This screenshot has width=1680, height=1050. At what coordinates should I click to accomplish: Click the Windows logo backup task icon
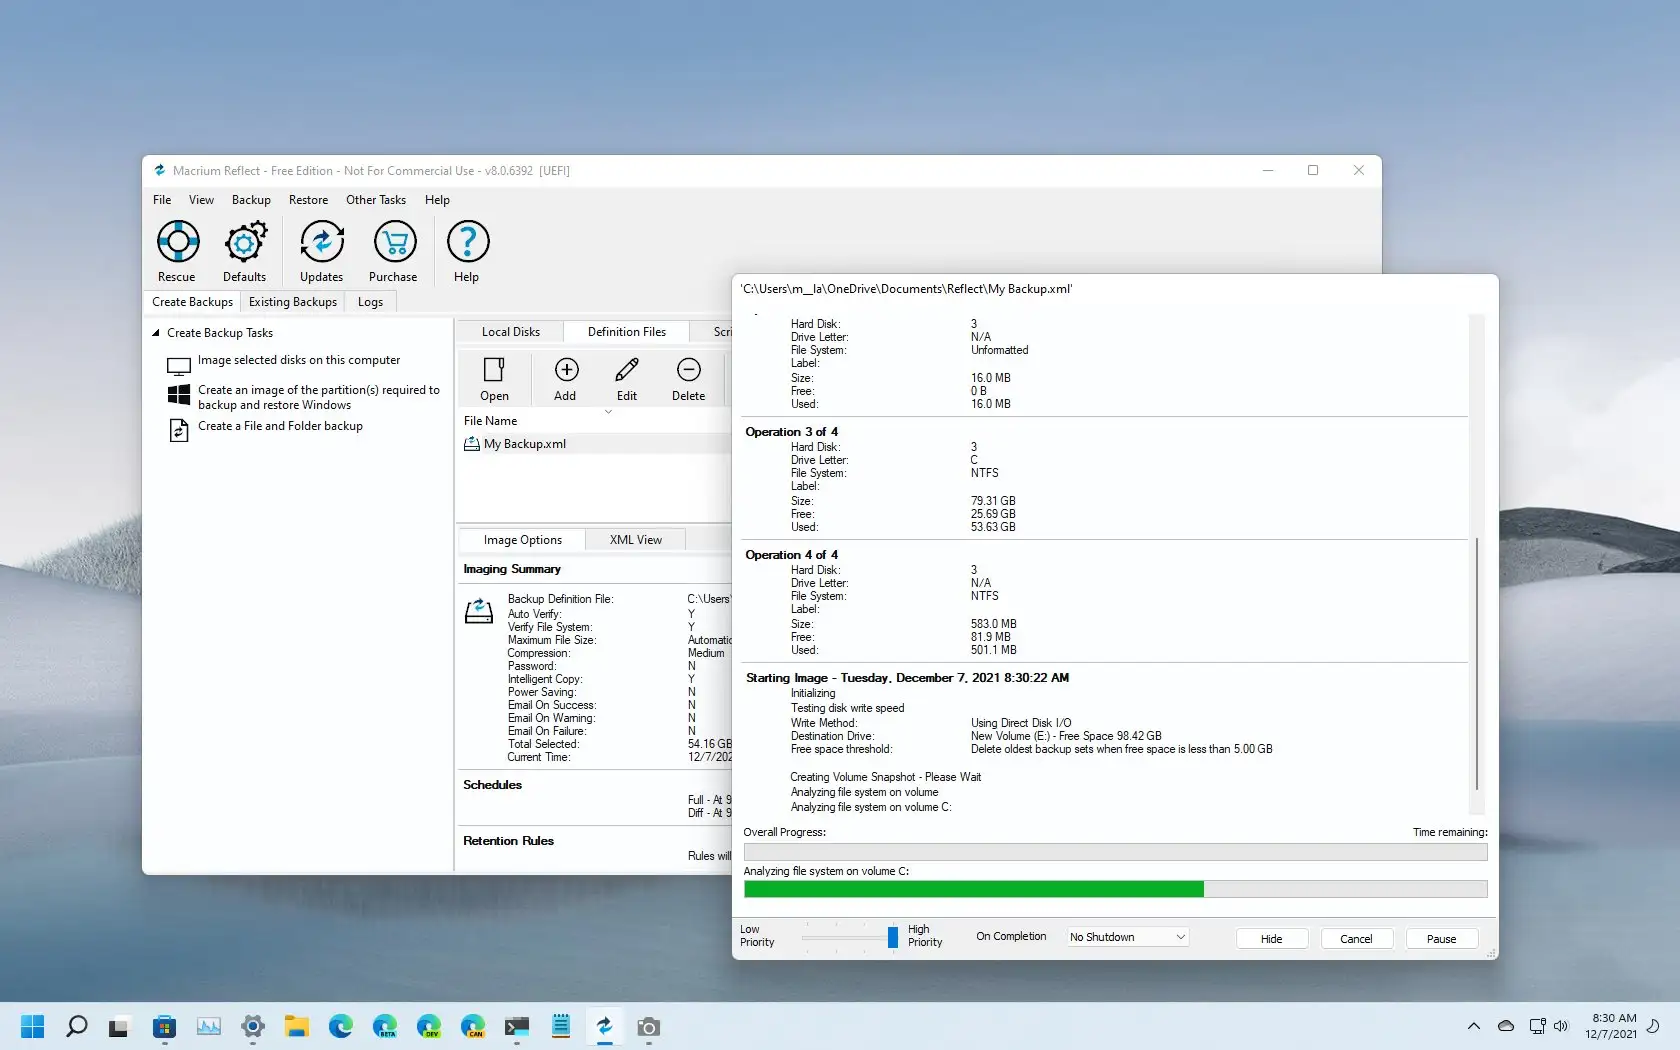click(x=179, y=395)
